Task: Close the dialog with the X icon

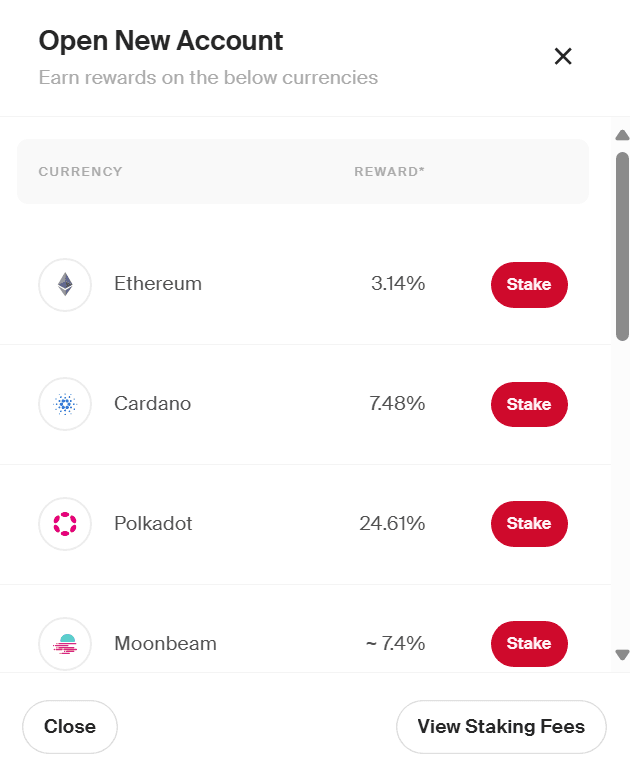Action: [563, 56]
